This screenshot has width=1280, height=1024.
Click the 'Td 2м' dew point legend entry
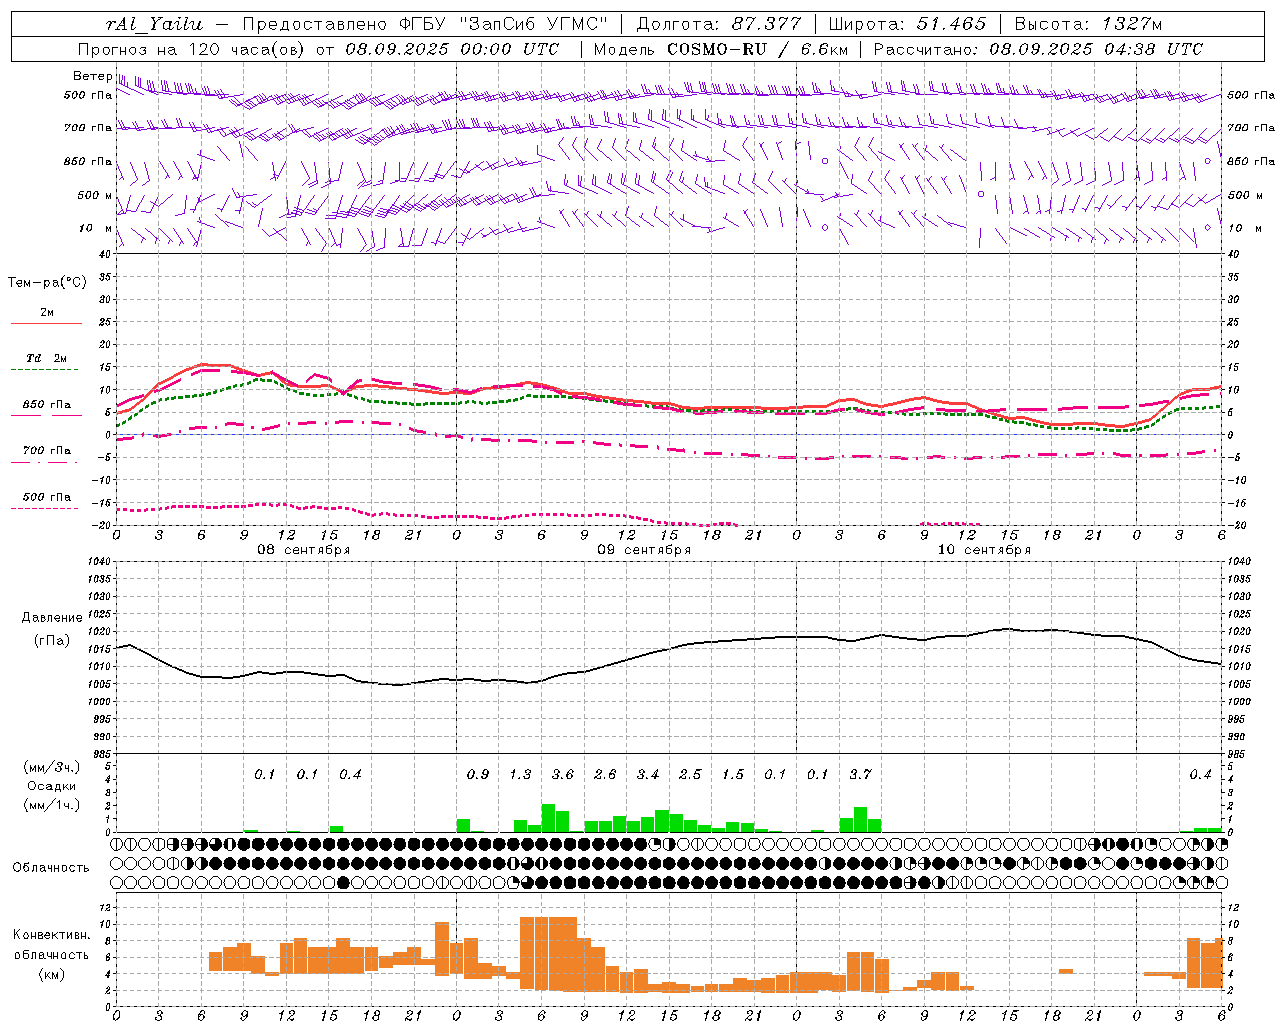coord(47,358)
